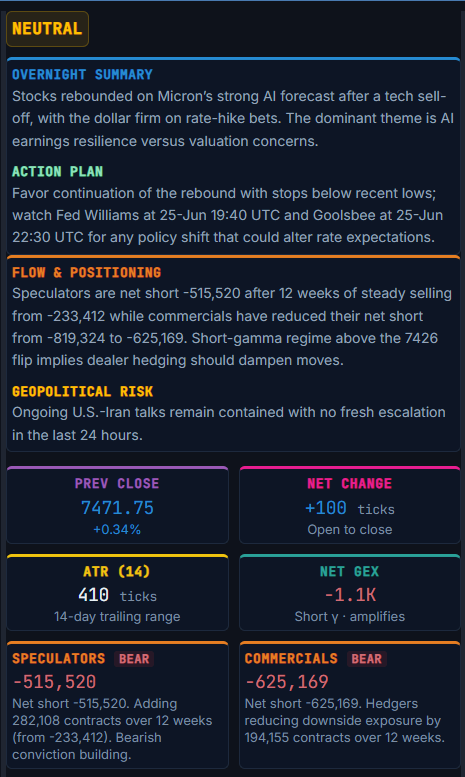Select the 7471.75 previous close value

point(117,508)
